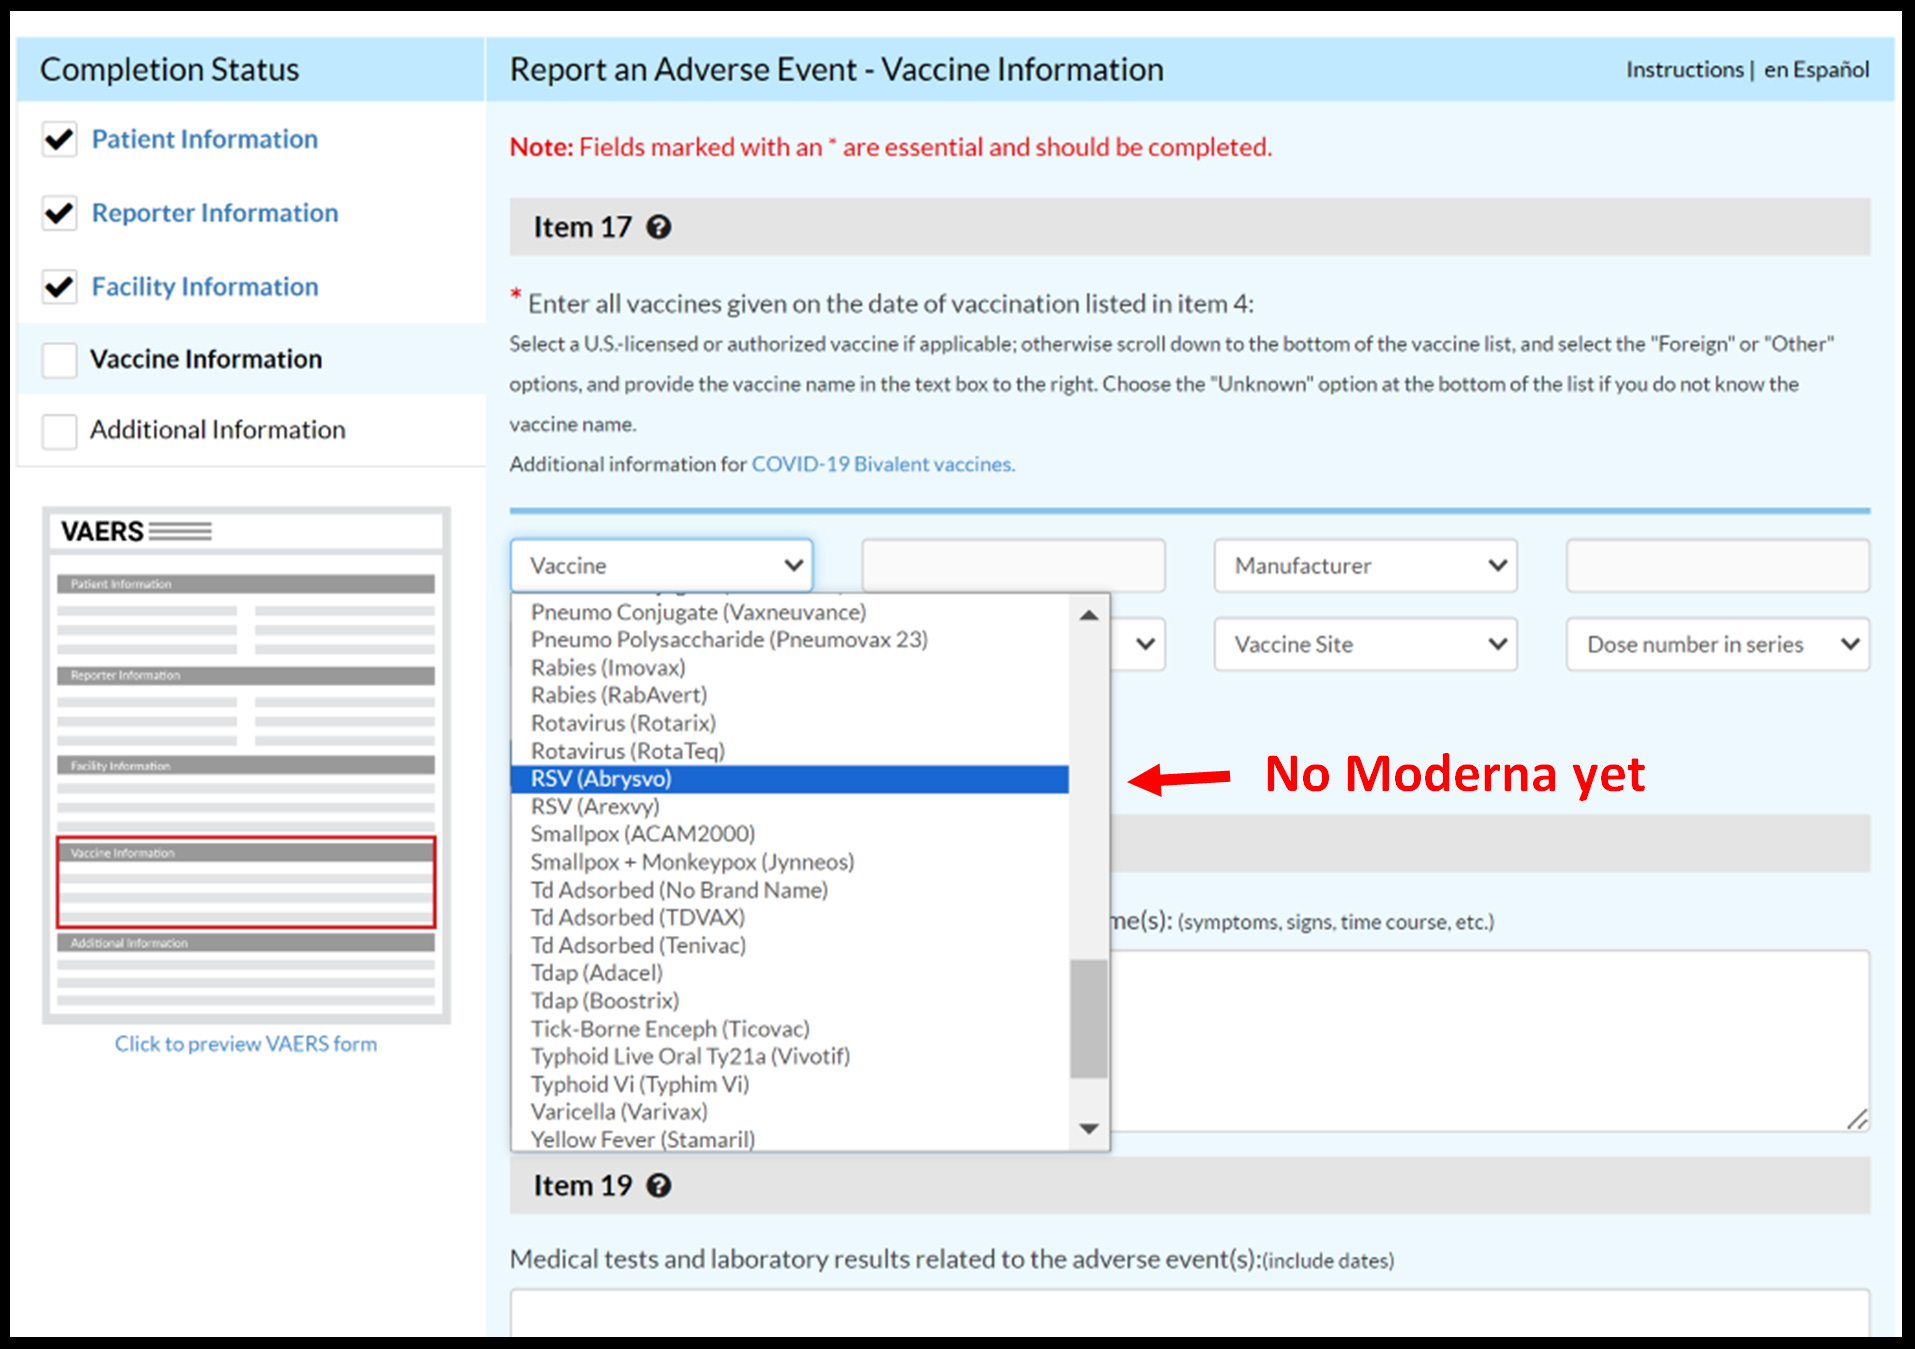The image size is (1915, 1349).
Task: Open the partially hidden dropdown beside Vaccine Site
Action: (1139, 644)
